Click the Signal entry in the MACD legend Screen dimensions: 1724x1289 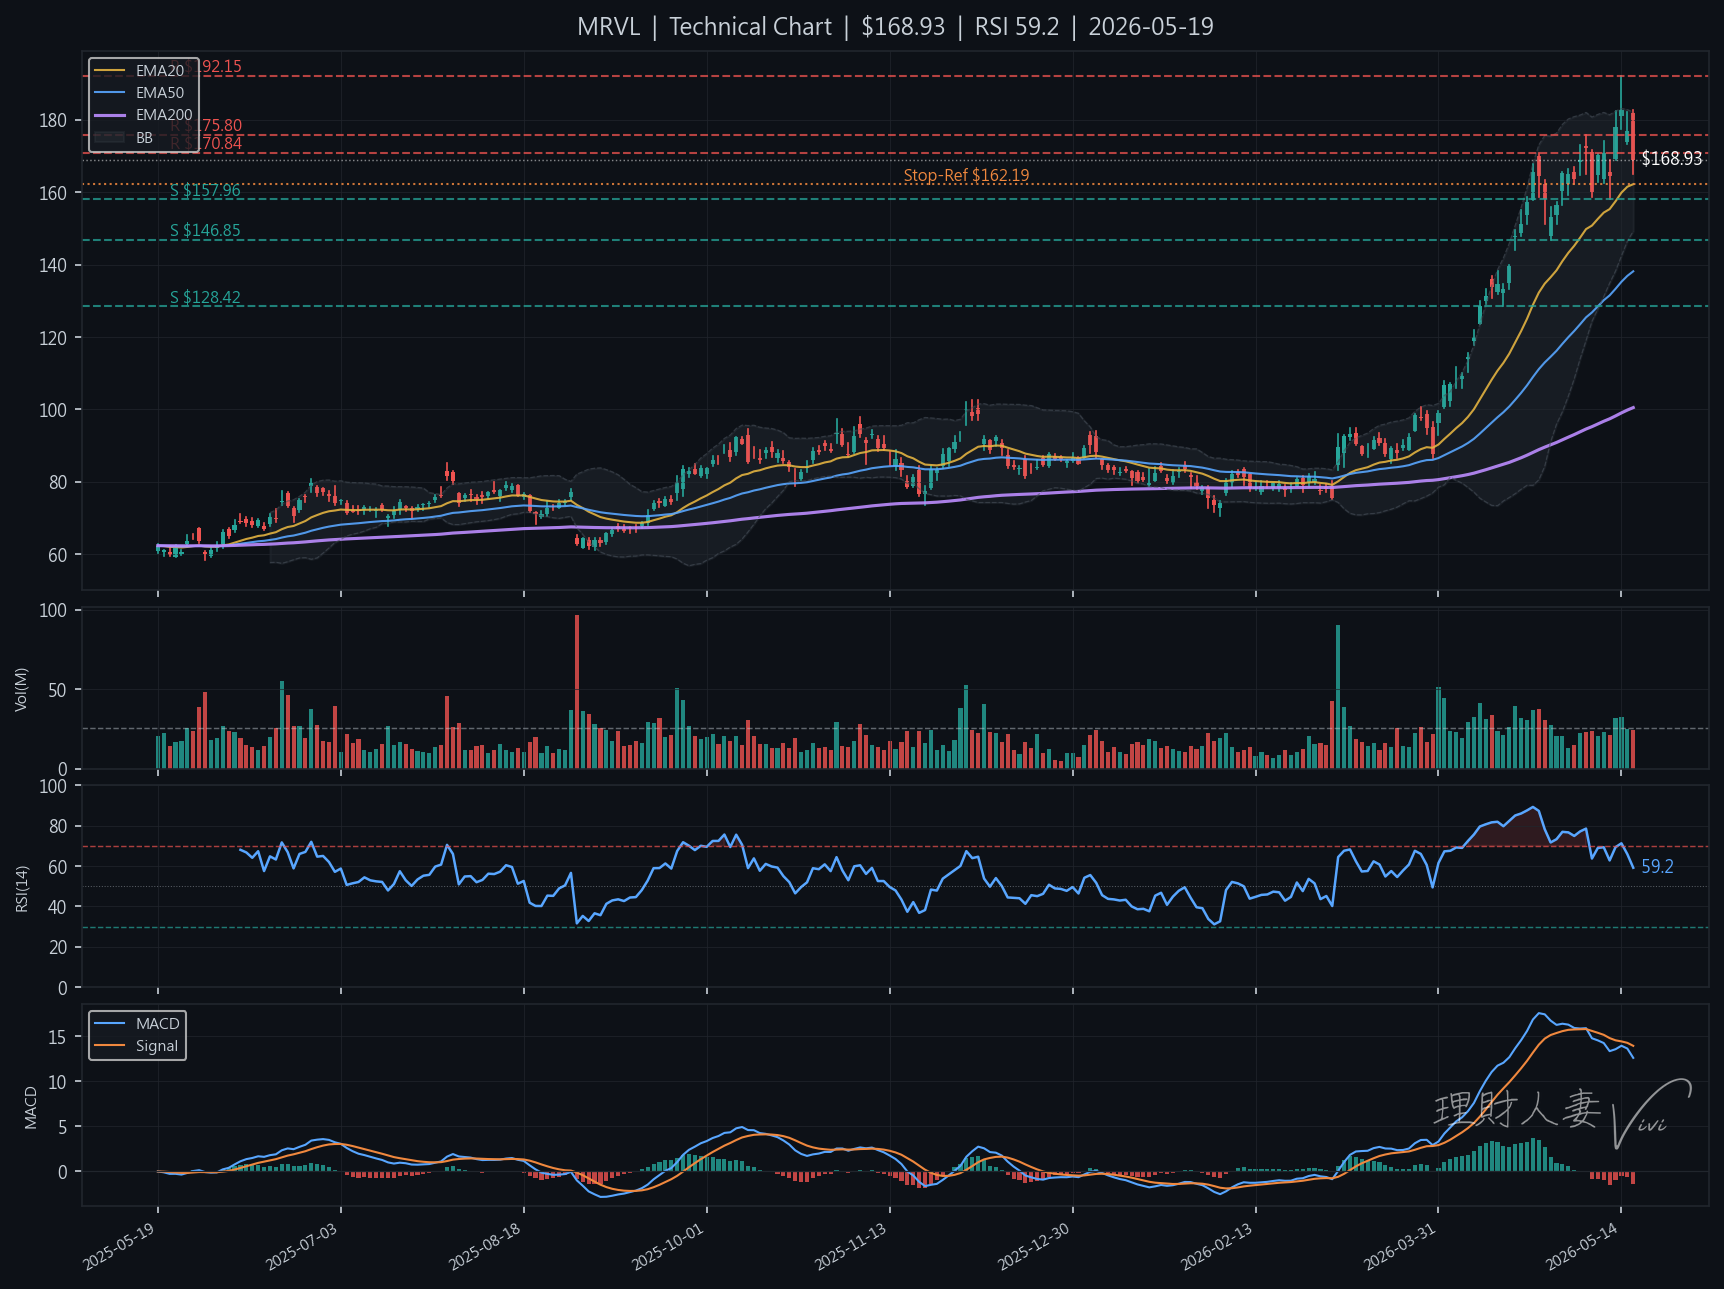pyautogui.click(x=157, y=1046)
